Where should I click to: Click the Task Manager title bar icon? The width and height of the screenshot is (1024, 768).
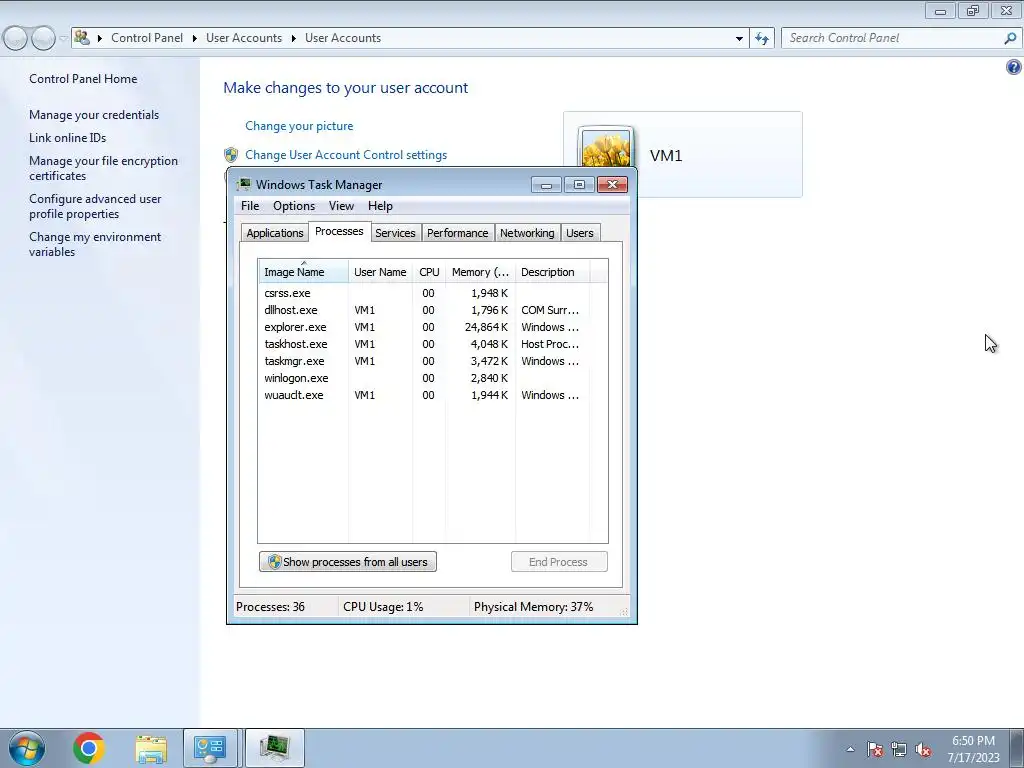coord(244,184)
